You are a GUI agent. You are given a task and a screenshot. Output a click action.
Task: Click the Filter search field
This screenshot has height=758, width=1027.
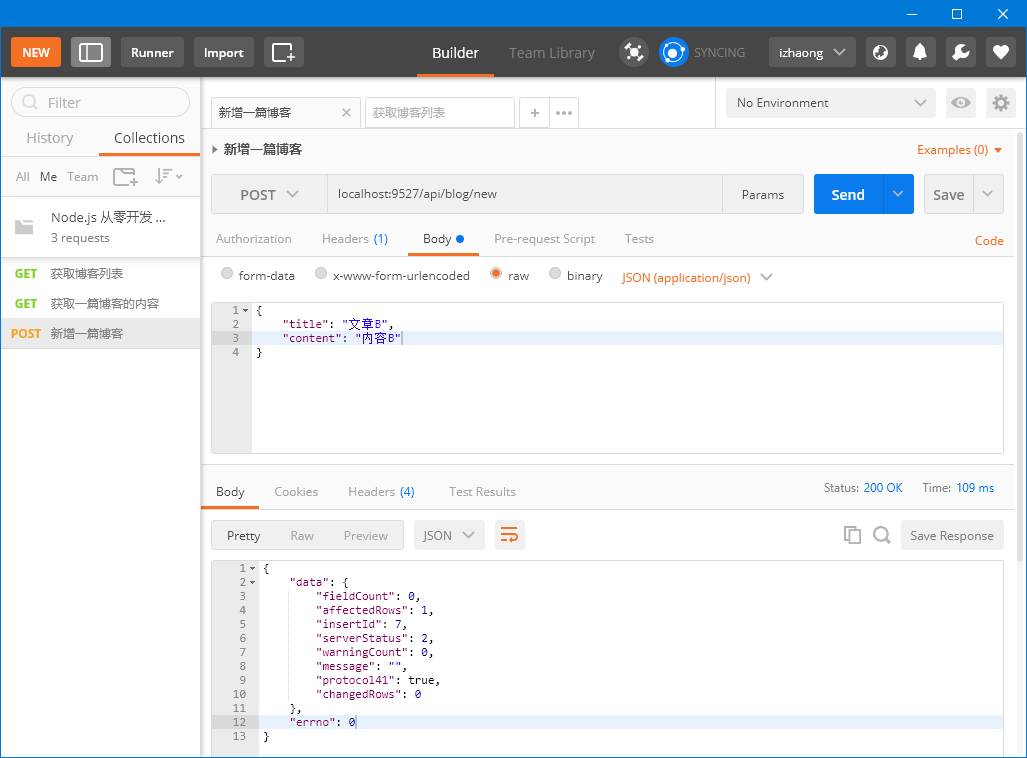[x=100, y=103]
